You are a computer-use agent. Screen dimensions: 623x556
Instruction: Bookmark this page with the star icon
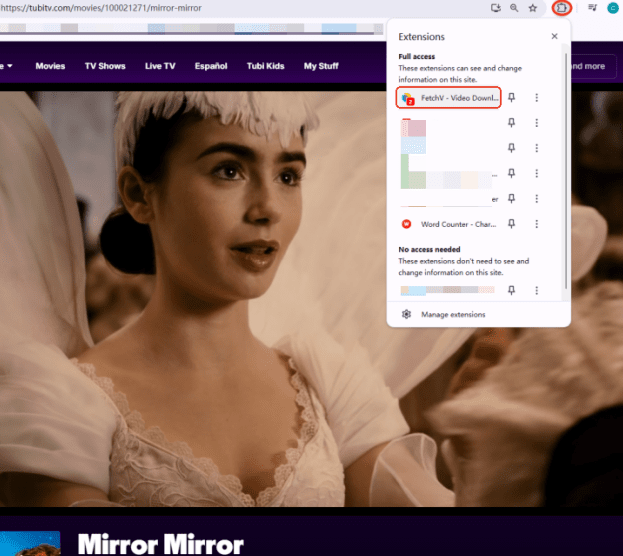point(533,8)
